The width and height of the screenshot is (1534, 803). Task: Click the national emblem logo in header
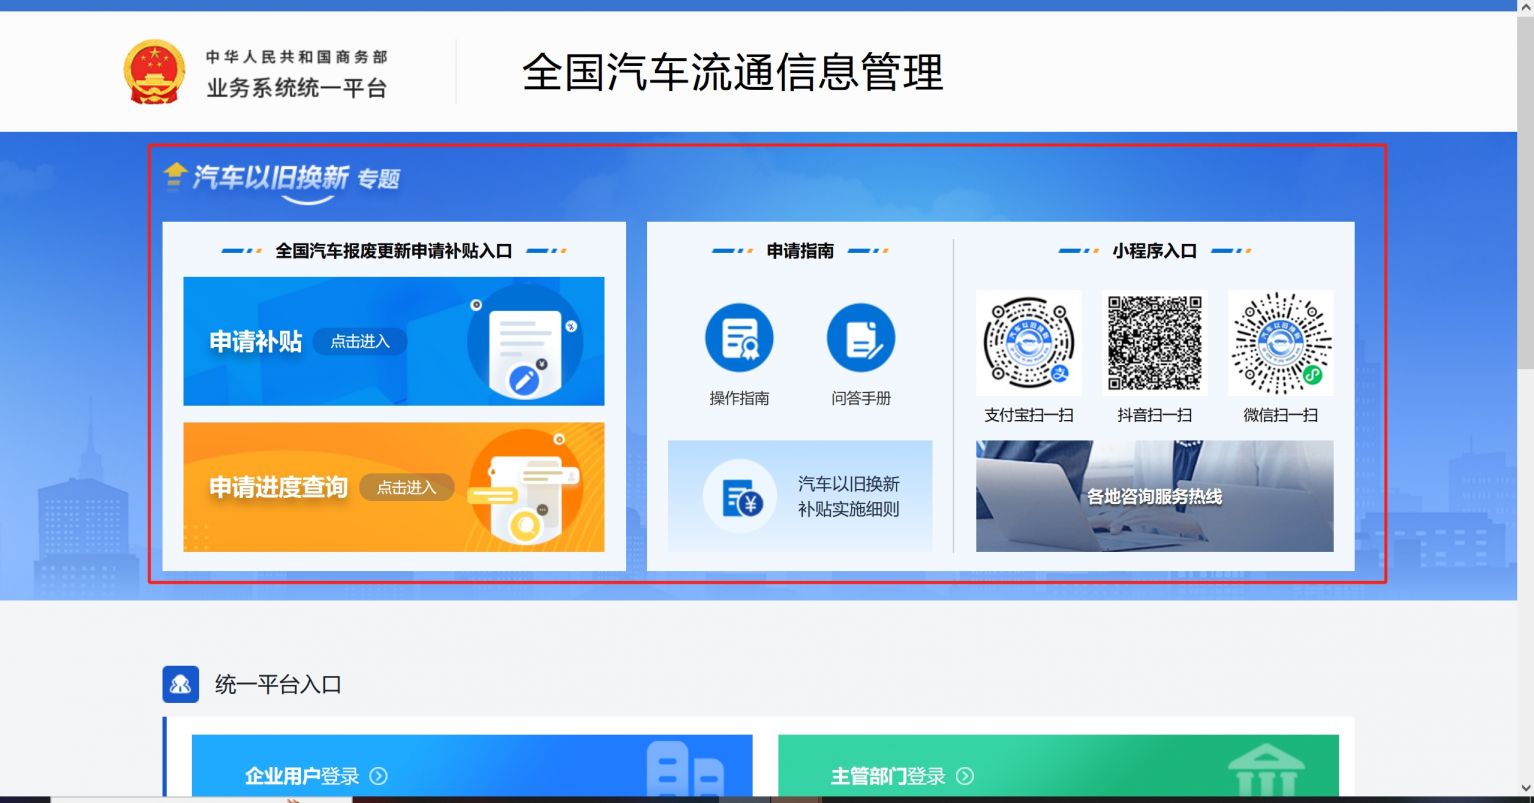coord(154,72)
